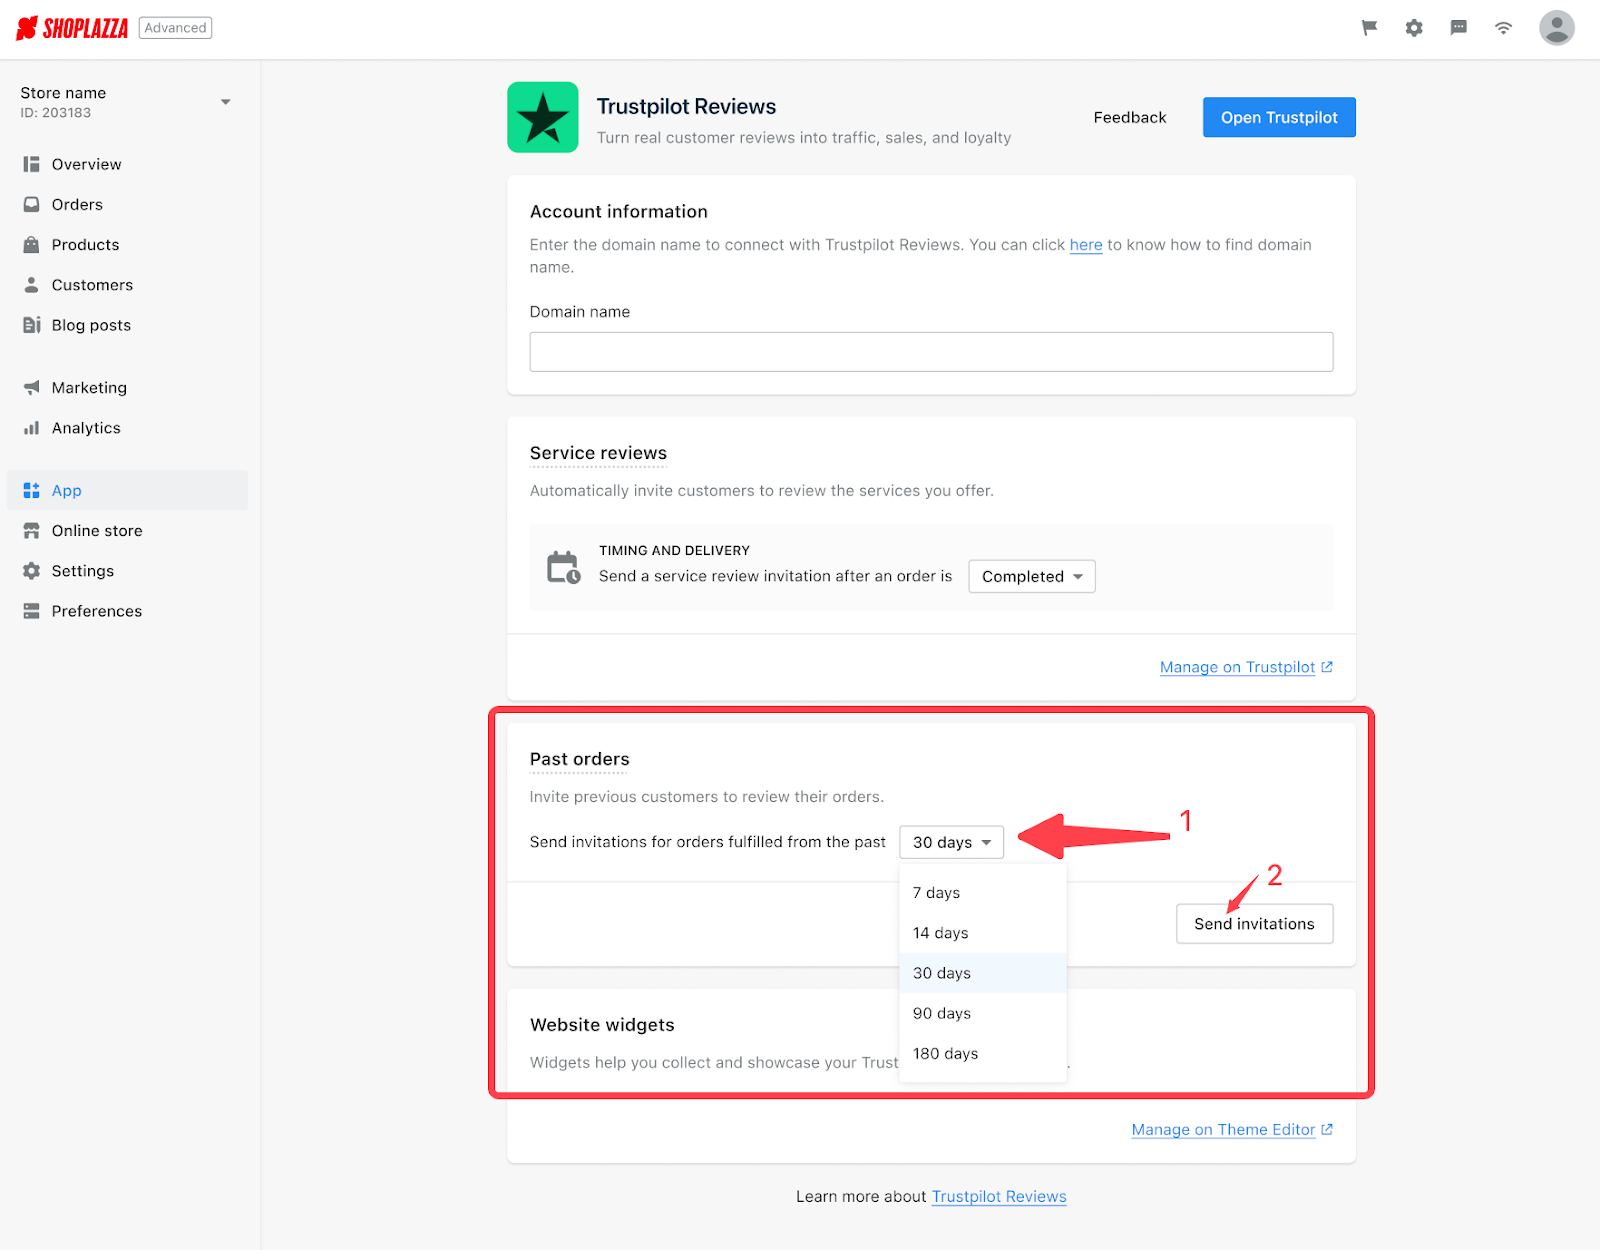Click the Shoplazza logo
Image resolution: width=1600 pixels, height=1250 pixels.
(x=72, y=28)
